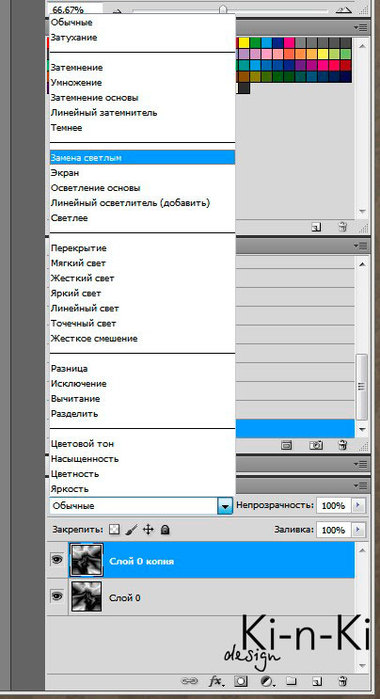Create a new layer with bottom icon
This screenshot has width=380, height=699.
coord(317,681)
